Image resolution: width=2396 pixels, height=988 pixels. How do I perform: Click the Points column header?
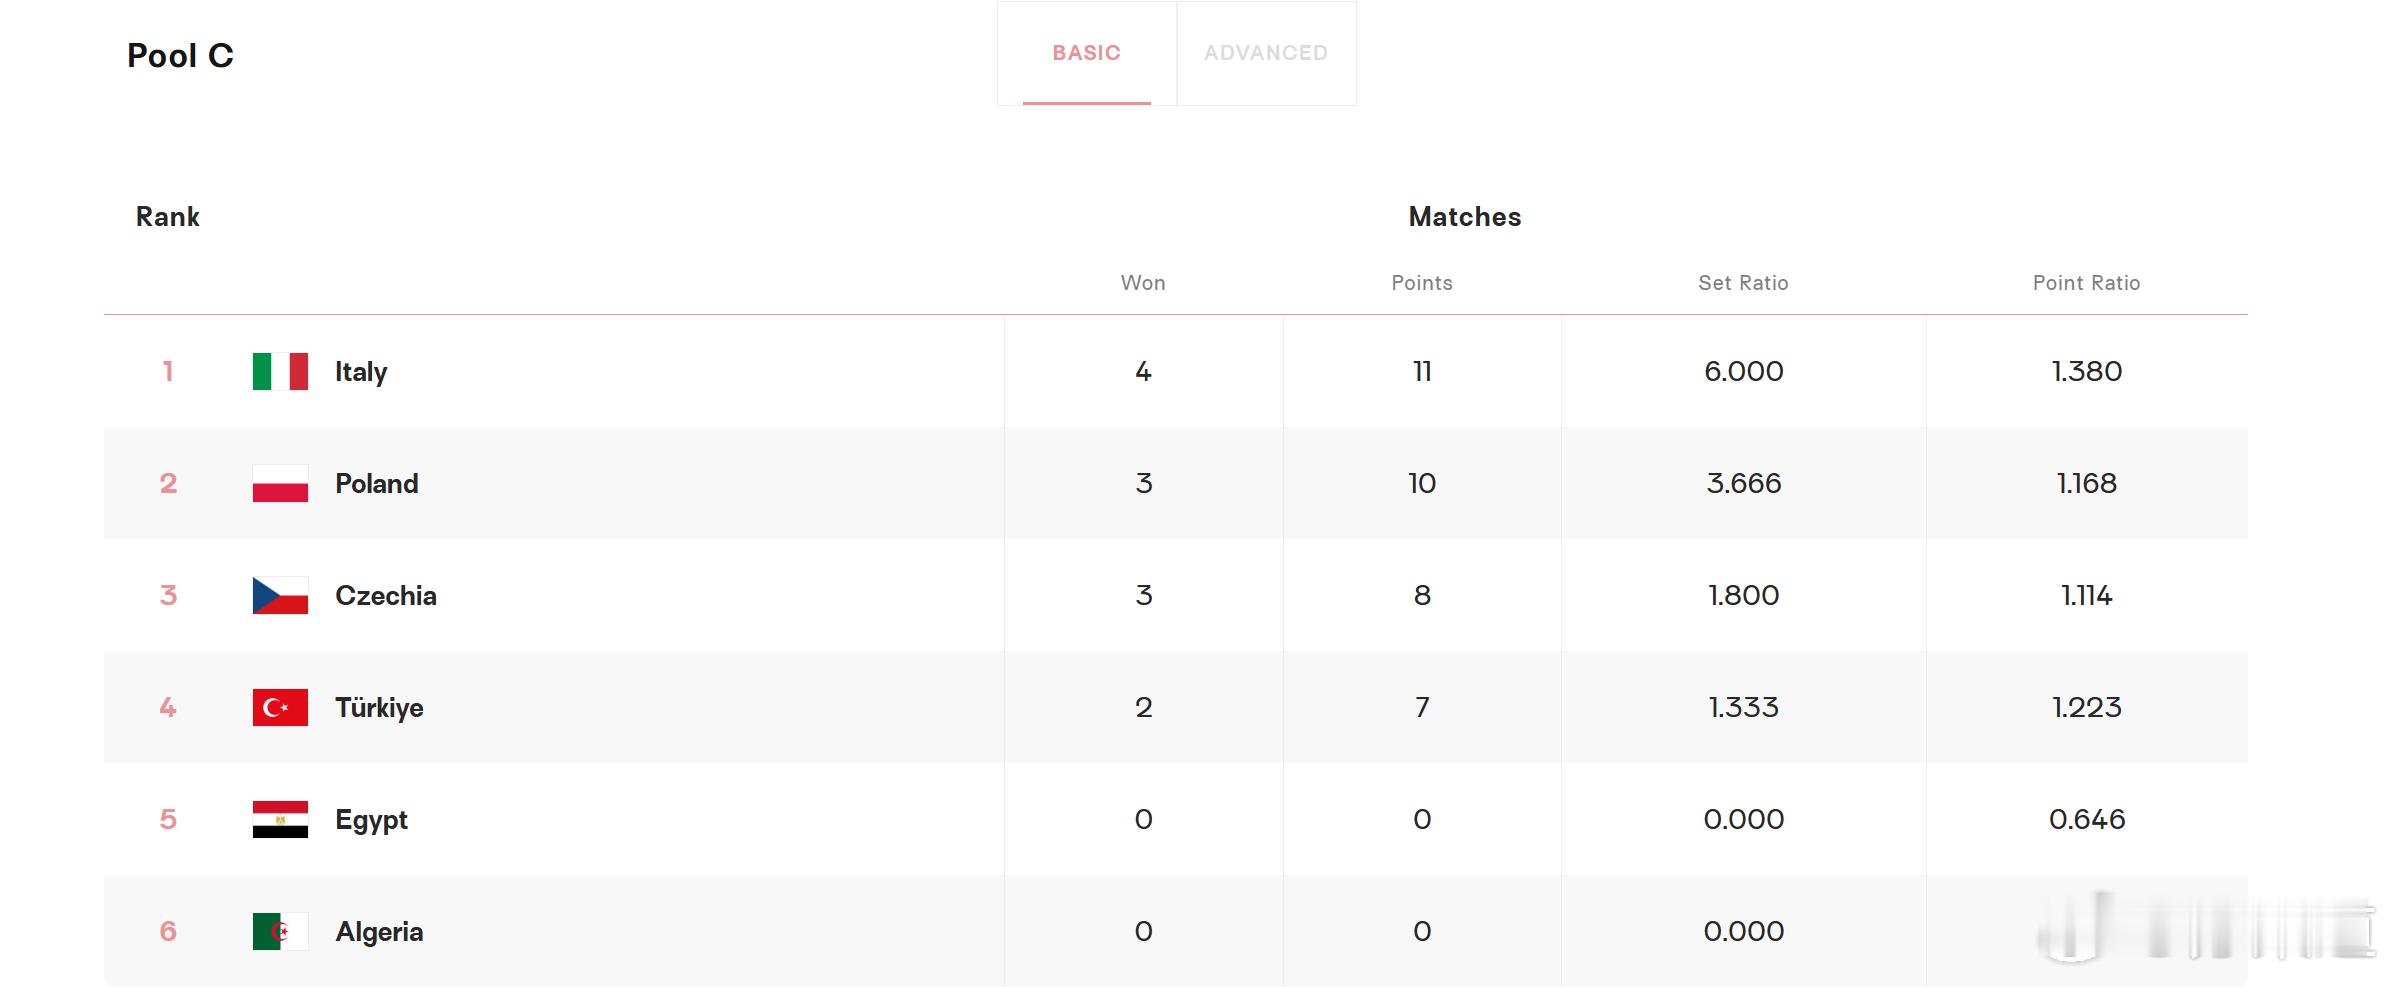tap(1422, 283)
